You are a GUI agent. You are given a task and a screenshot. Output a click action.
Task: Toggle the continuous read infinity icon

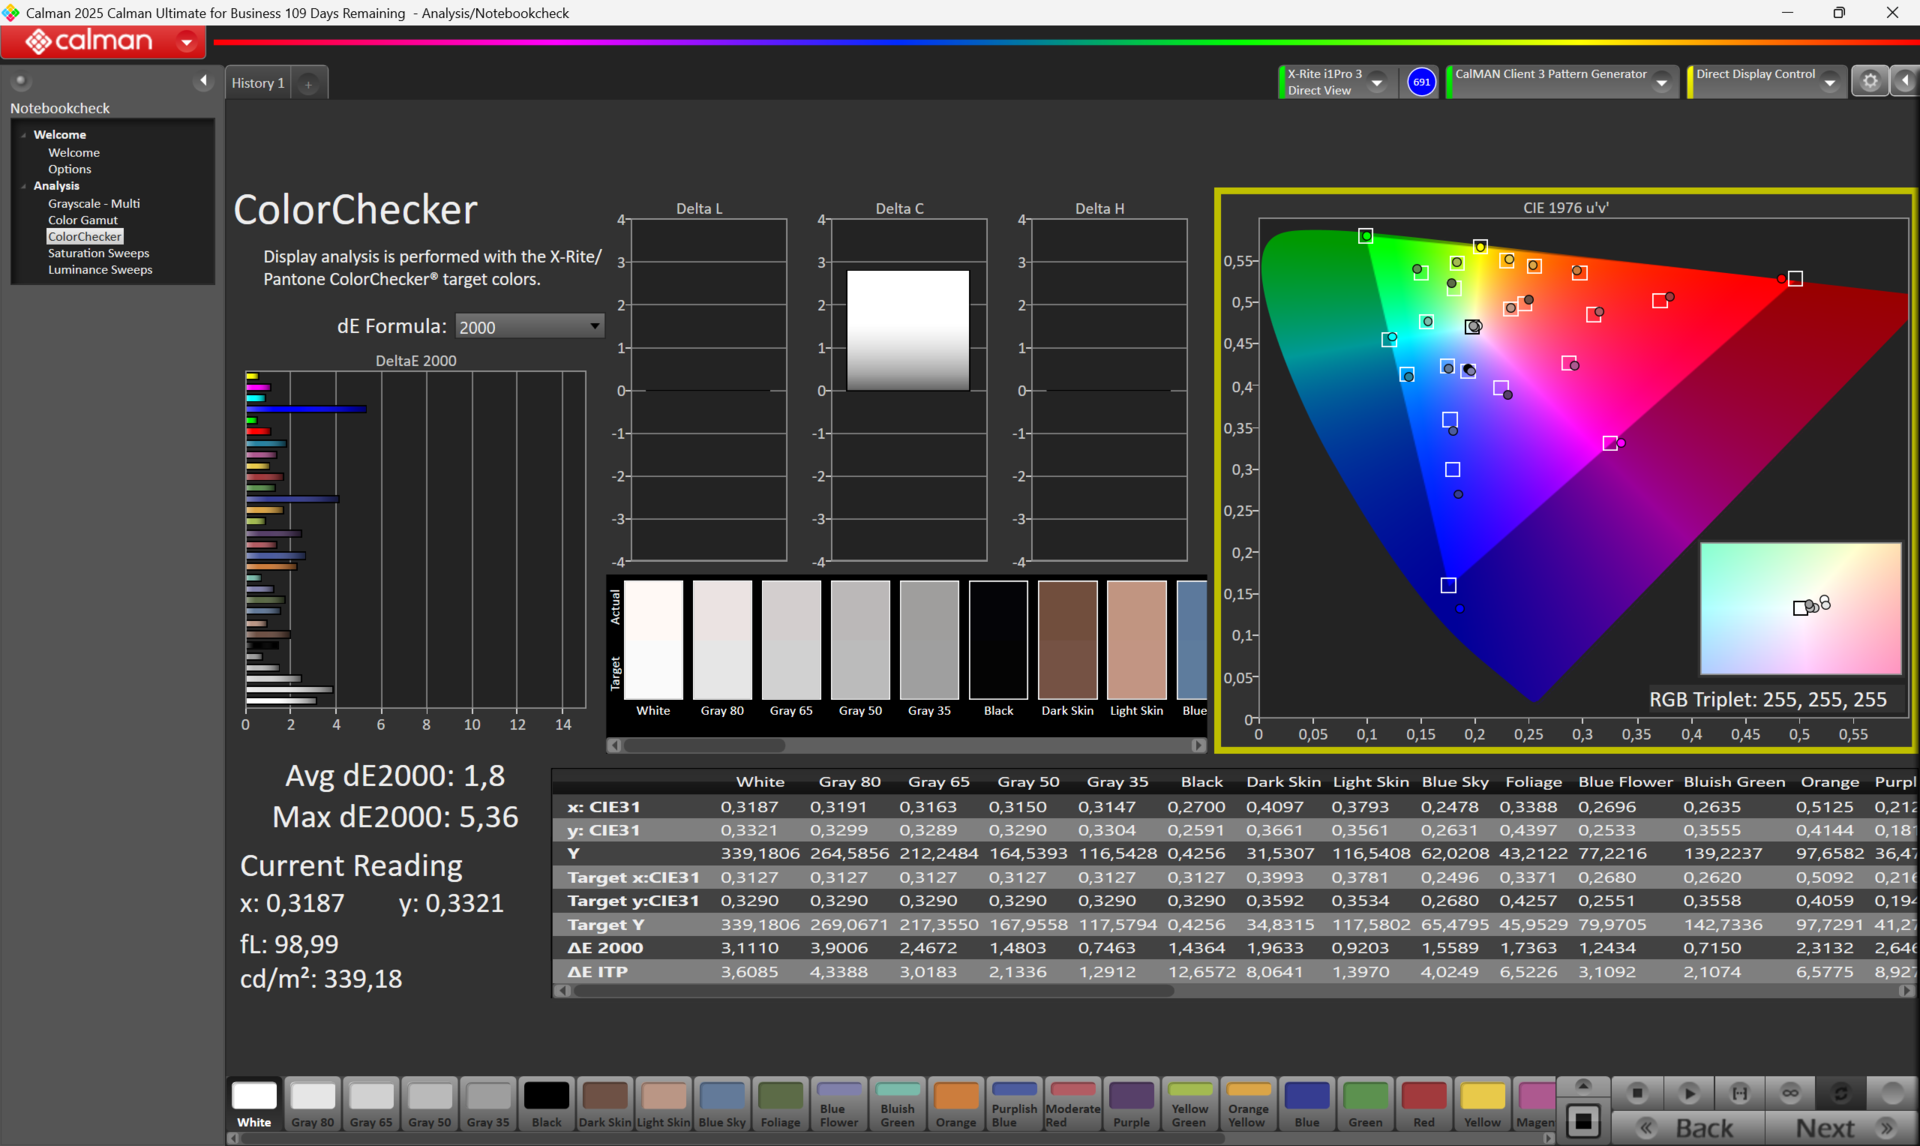tap(1790, 1093)
